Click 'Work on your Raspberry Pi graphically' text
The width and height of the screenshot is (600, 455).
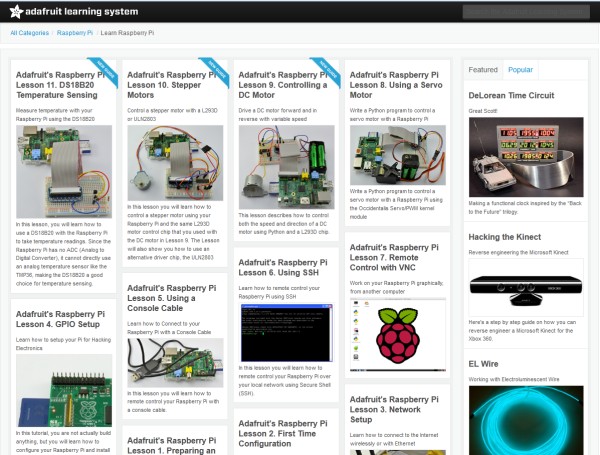coord(396,283)
